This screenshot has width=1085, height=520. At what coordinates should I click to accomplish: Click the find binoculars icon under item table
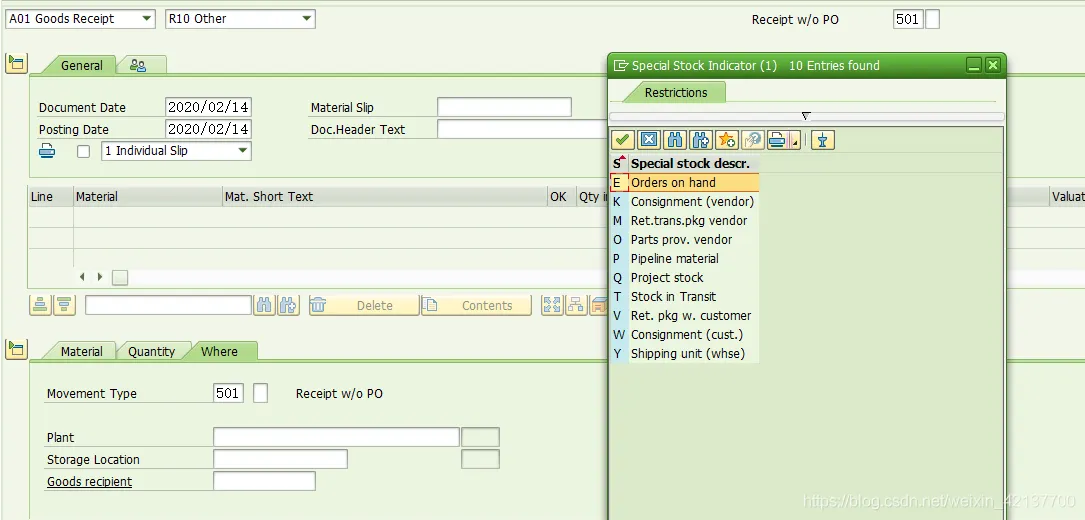pyautogui.click(x=264, y=305)
